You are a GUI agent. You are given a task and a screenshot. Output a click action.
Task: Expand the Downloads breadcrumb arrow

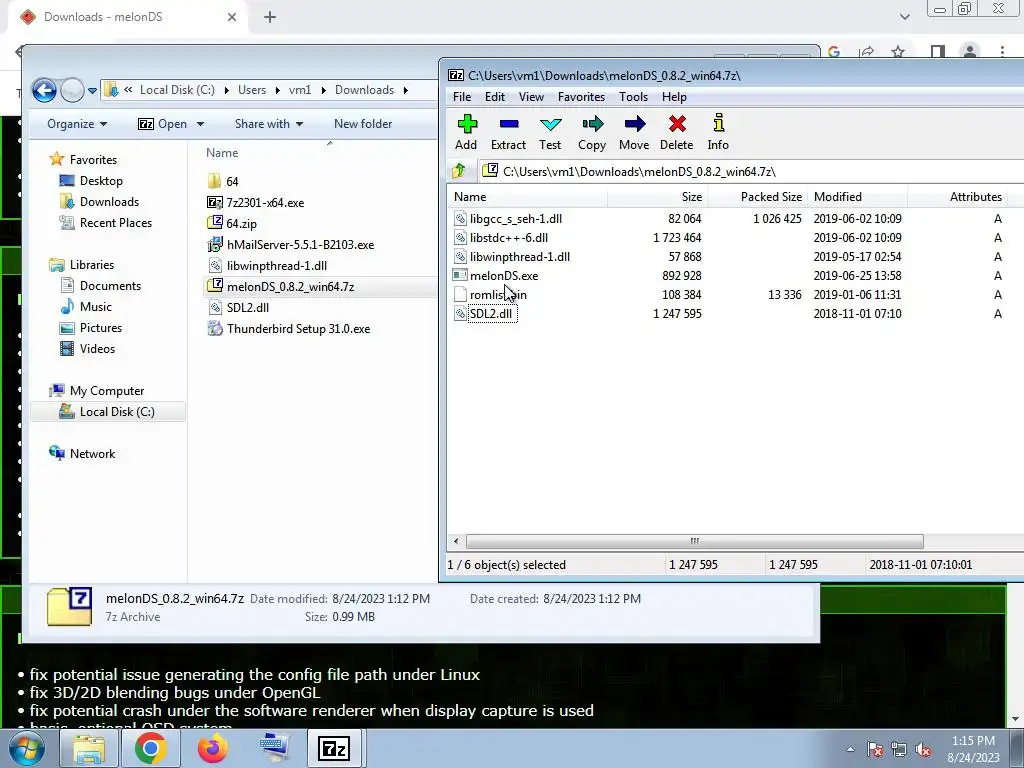(406, 90)
